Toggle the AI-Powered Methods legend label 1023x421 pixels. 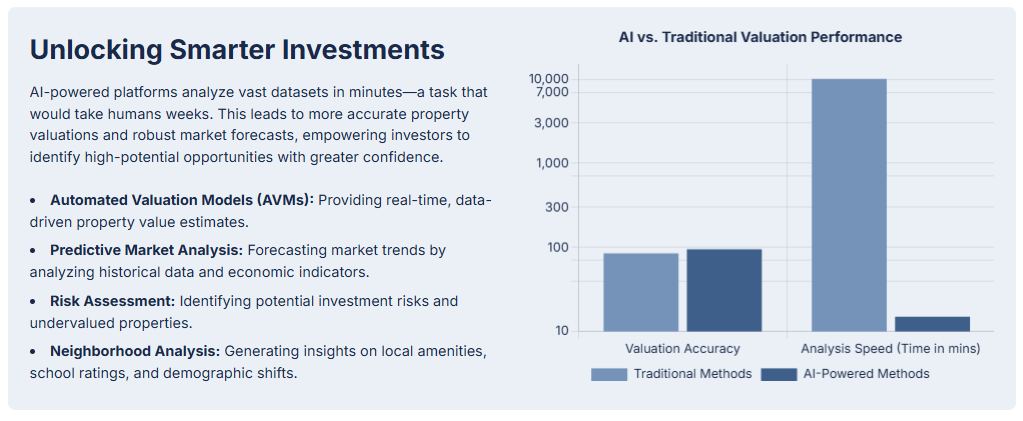[x=866, y=374]
